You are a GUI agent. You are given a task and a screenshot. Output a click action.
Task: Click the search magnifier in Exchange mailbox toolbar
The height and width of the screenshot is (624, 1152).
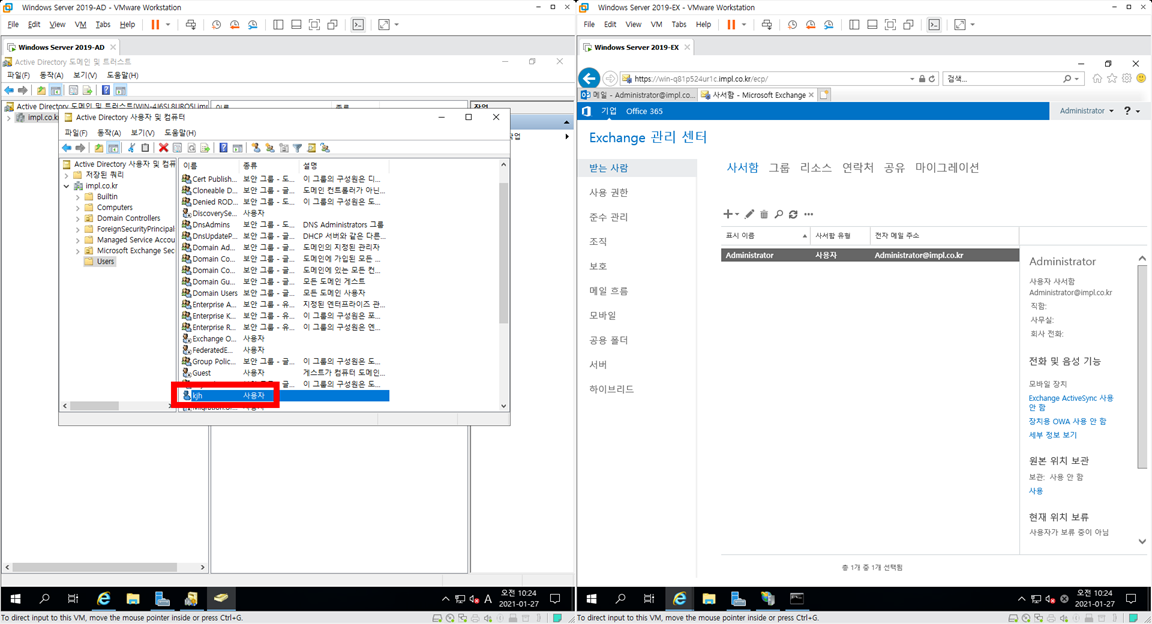779,214
